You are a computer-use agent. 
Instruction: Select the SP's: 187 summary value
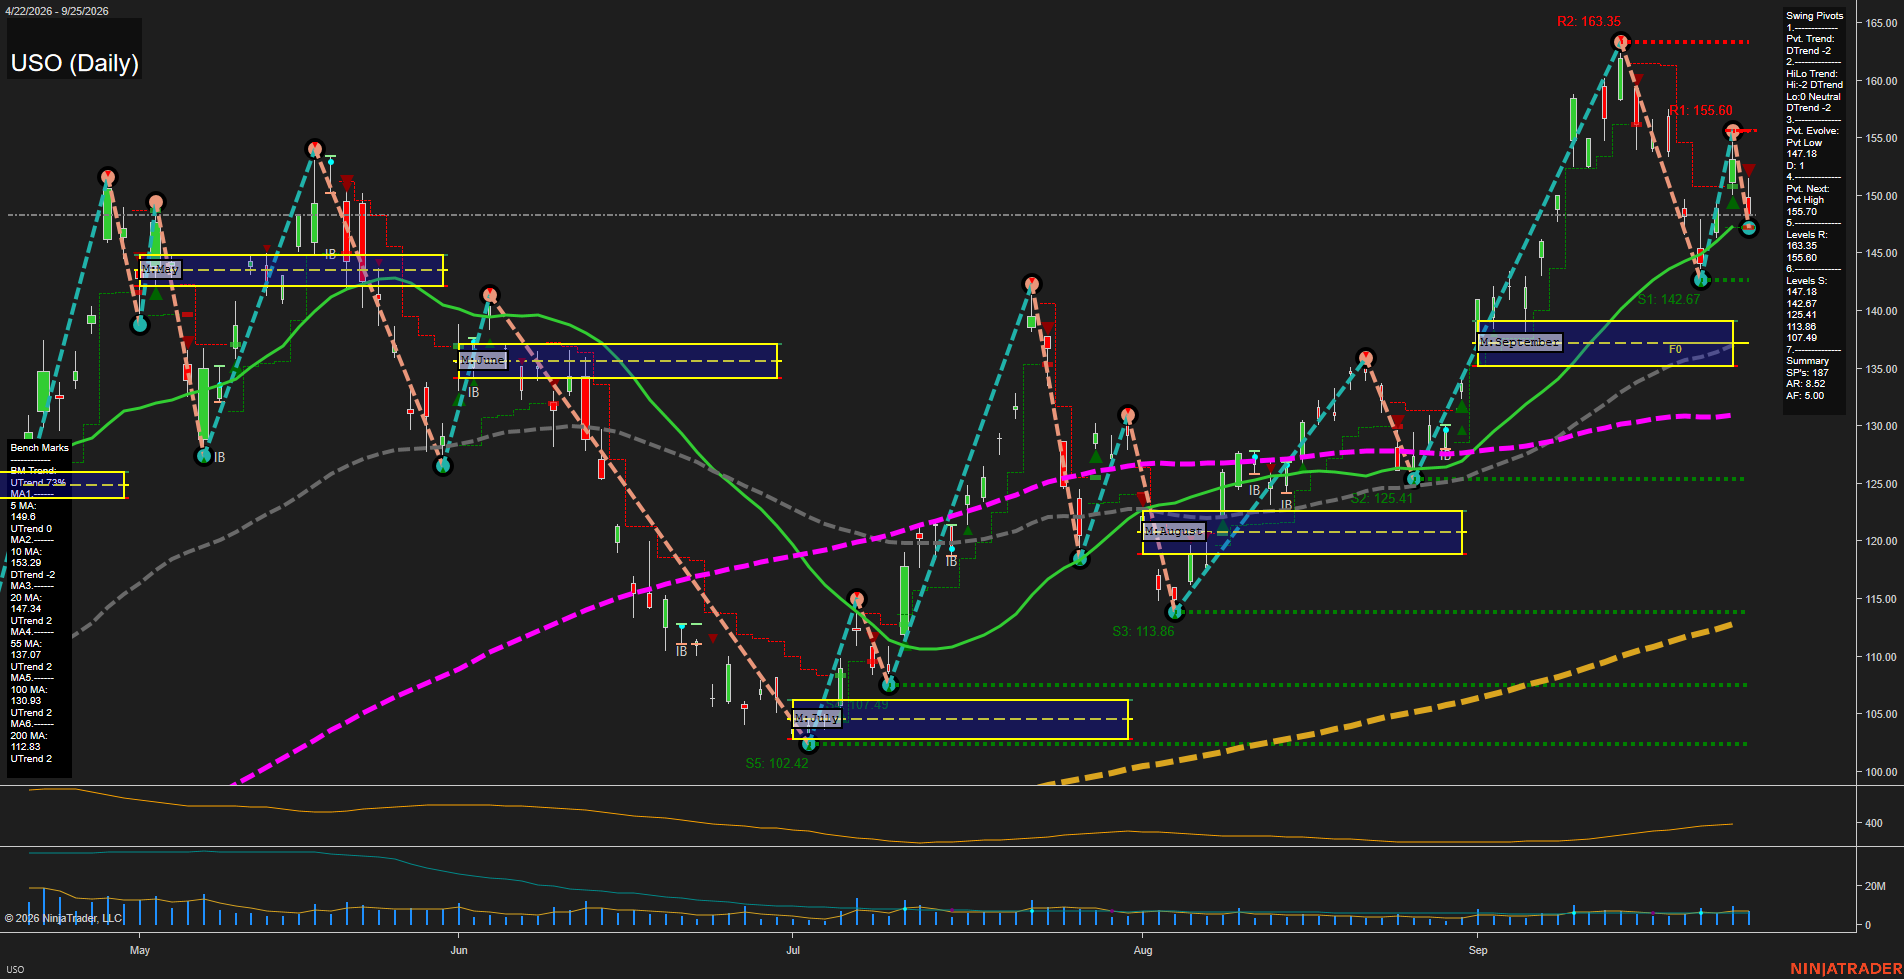(1807, 373)
